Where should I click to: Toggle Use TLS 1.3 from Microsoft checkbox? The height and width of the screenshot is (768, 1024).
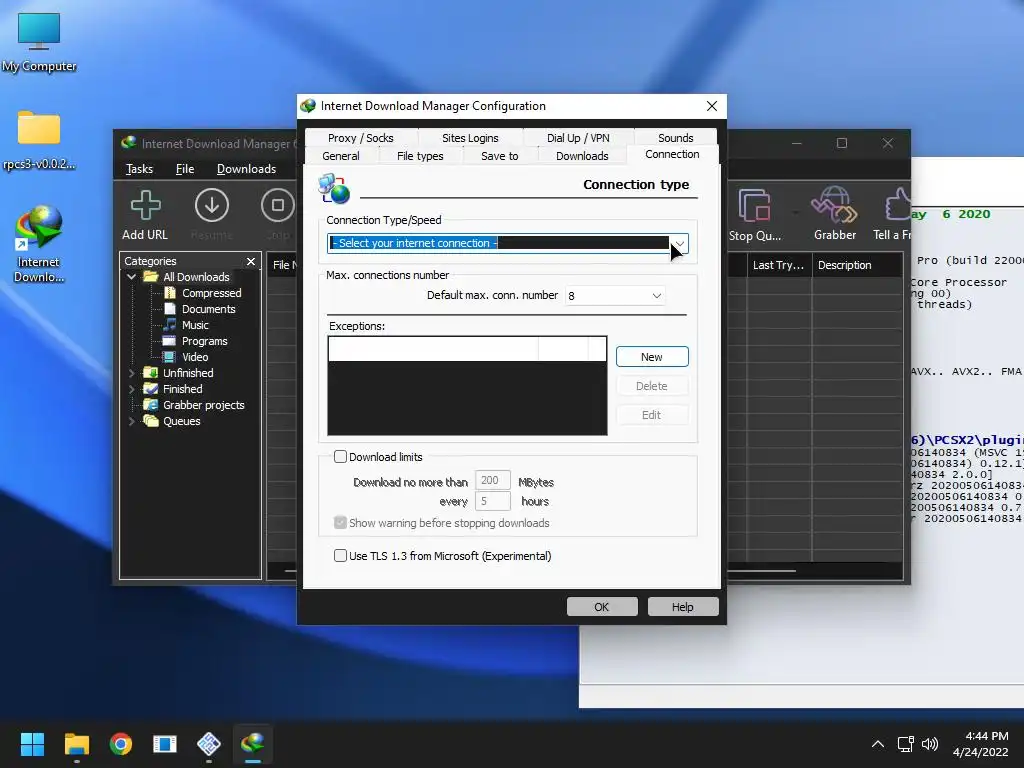(x=340, y=556)
